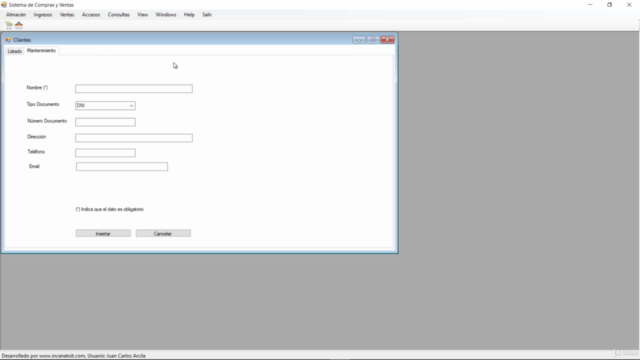
Task: Open the Windows menu
Action: pyautogui.click(x=166, y=15)
